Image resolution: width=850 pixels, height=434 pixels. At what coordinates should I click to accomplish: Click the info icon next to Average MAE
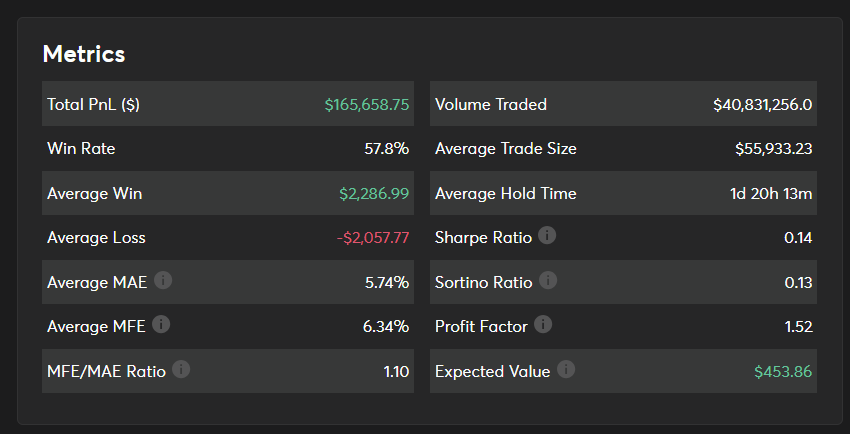click(163, 281)
